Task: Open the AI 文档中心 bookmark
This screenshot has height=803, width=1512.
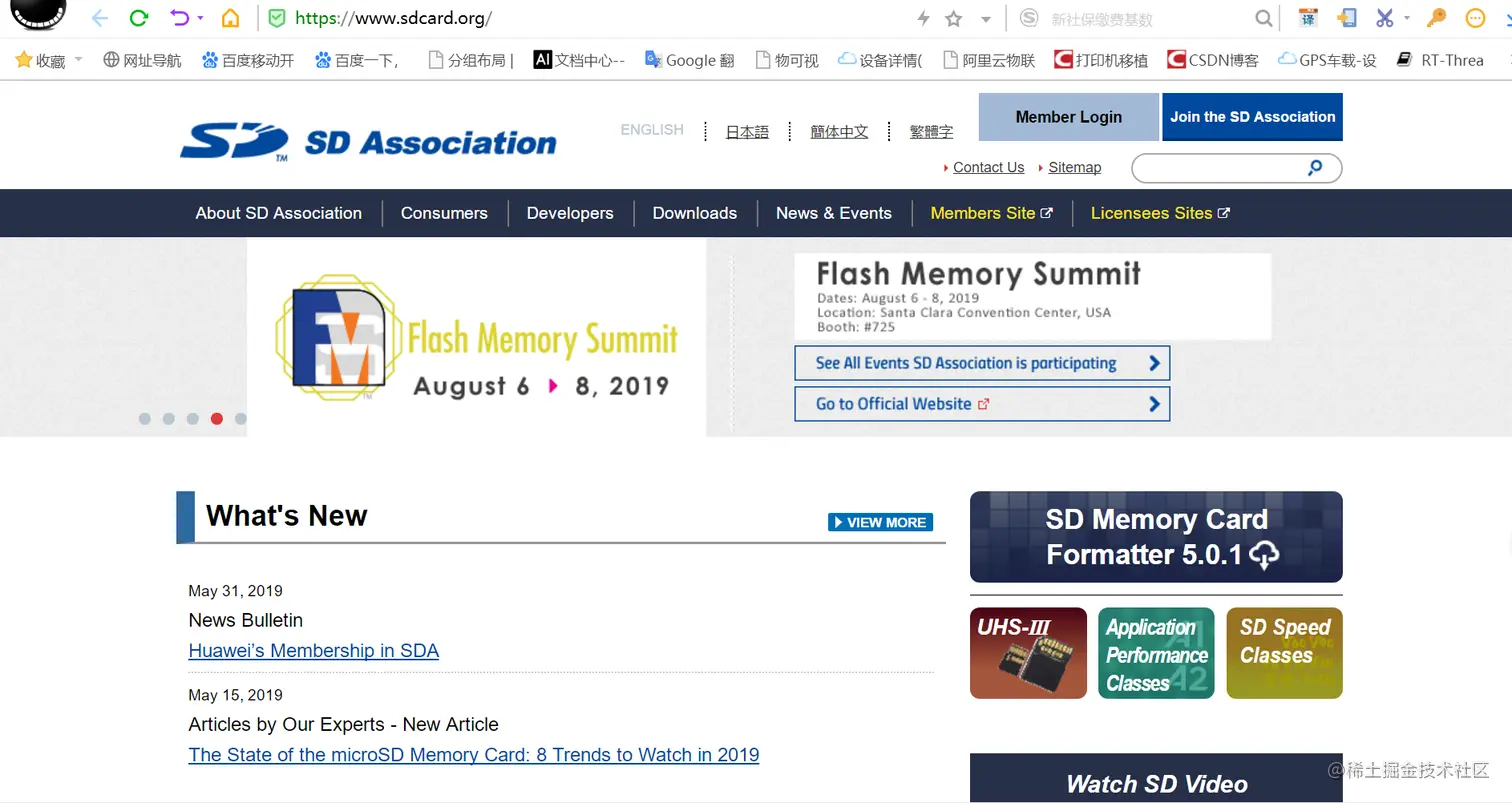Action: [x=579, y=60]
